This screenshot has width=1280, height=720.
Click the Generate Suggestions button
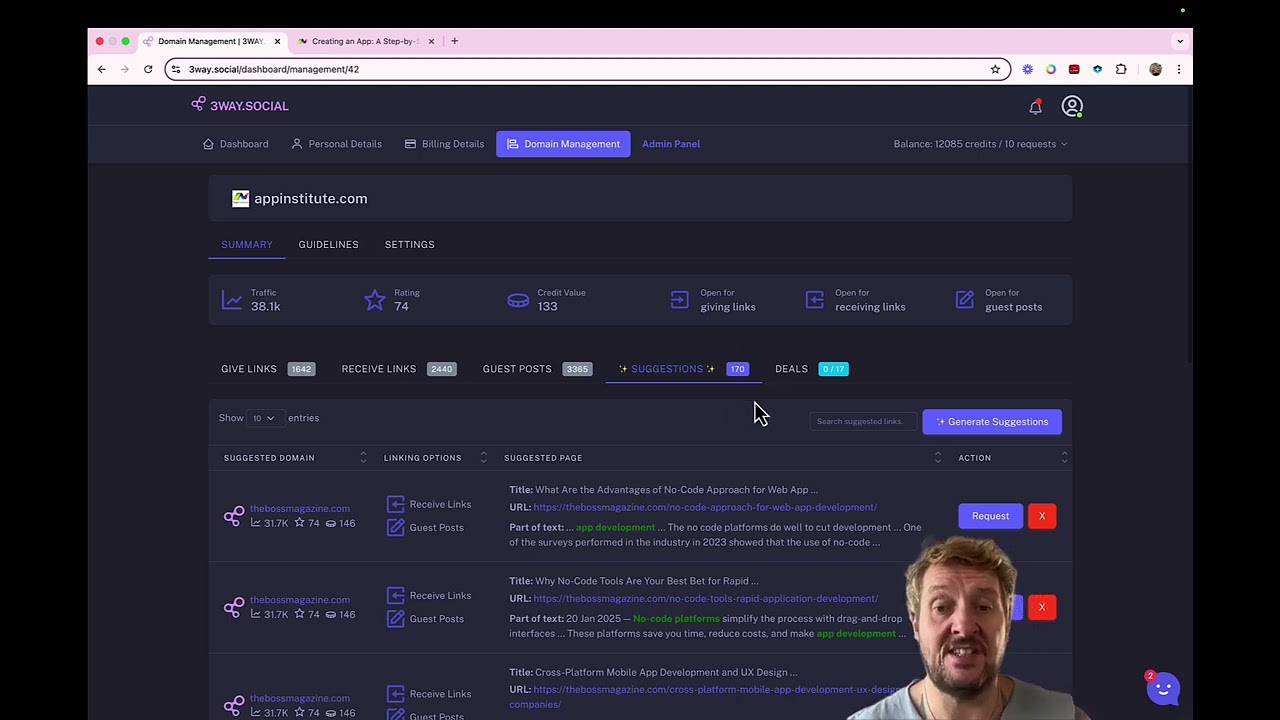pyautogui.click(x=992, y=422)
